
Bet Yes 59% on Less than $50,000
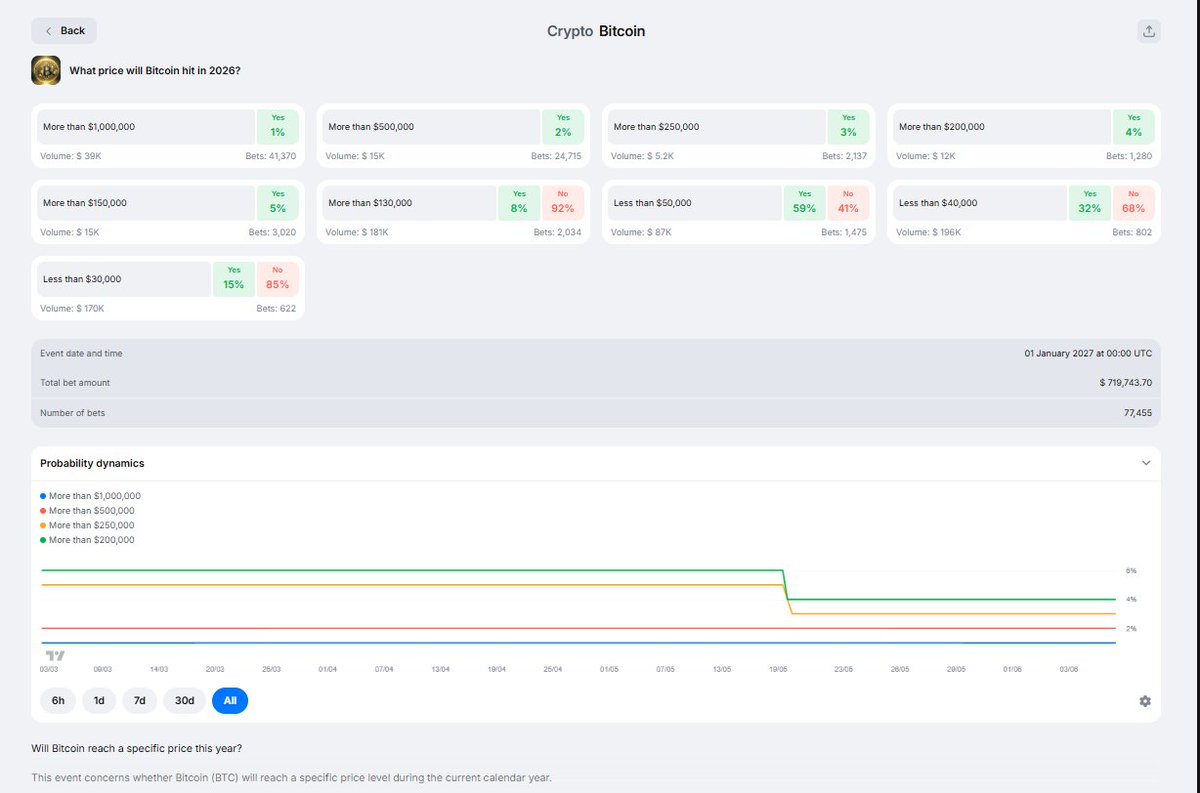click(x=805, y=203)
